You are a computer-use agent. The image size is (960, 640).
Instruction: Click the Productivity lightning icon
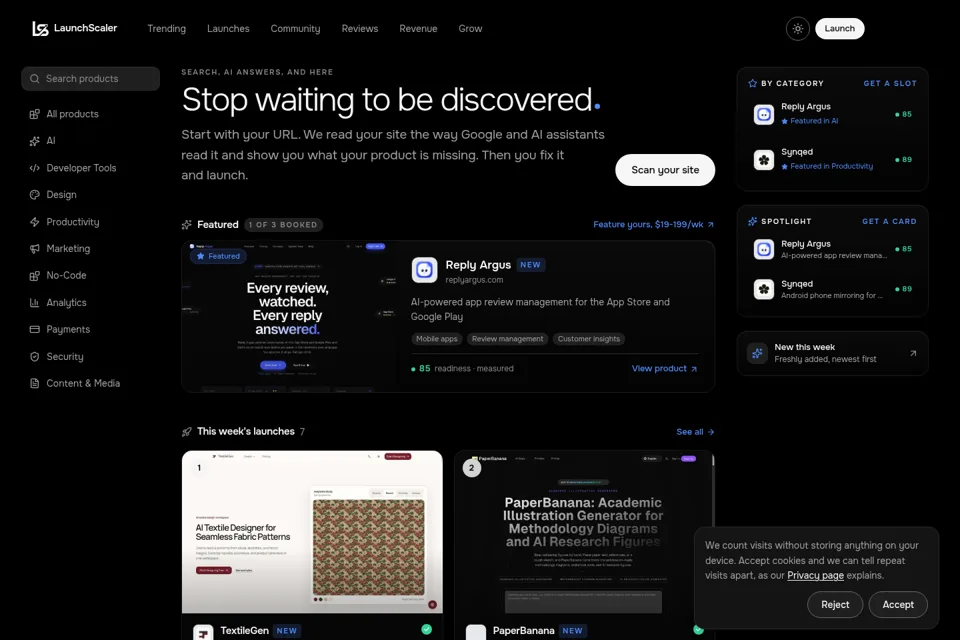click(35, 222)
